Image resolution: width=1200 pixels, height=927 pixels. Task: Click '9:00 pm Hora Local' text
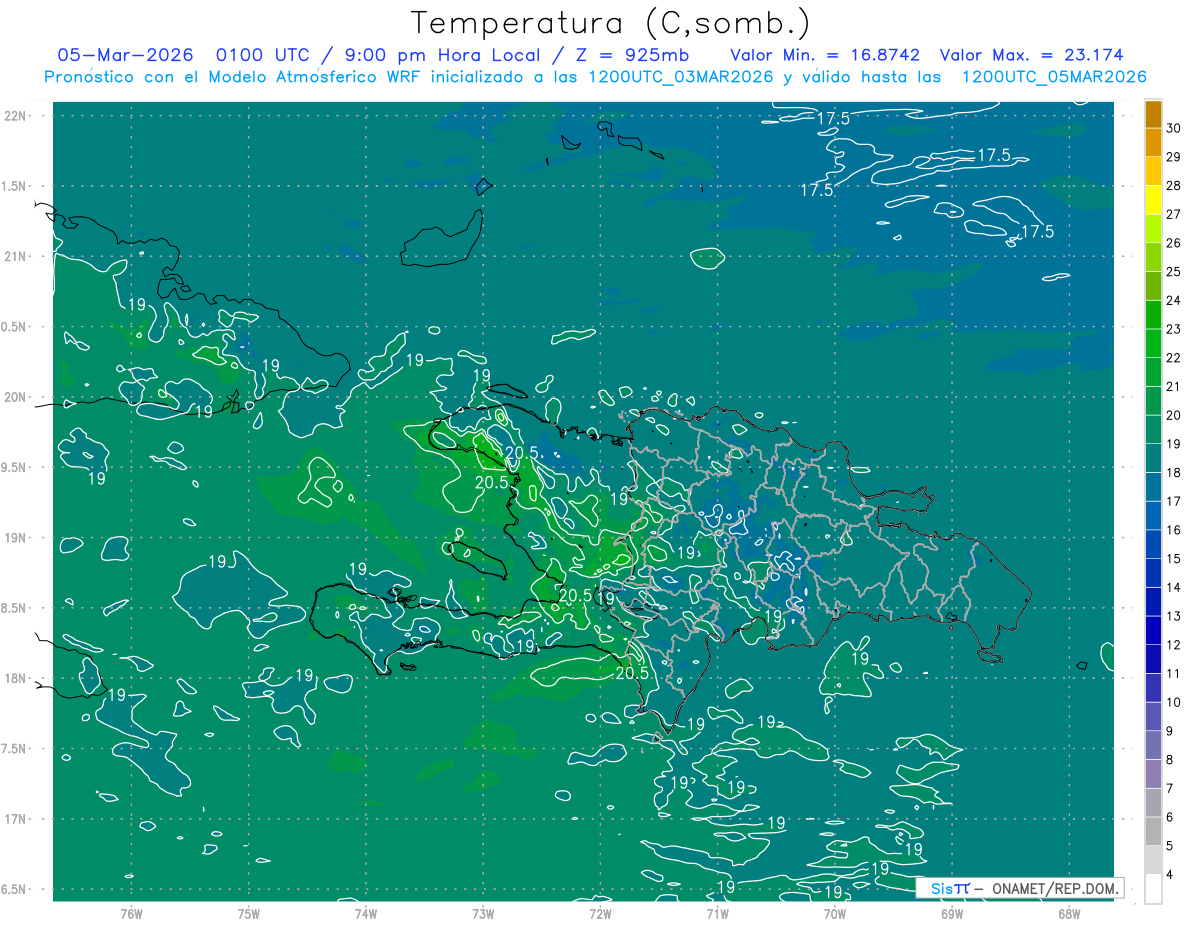(x=441, y=55)
